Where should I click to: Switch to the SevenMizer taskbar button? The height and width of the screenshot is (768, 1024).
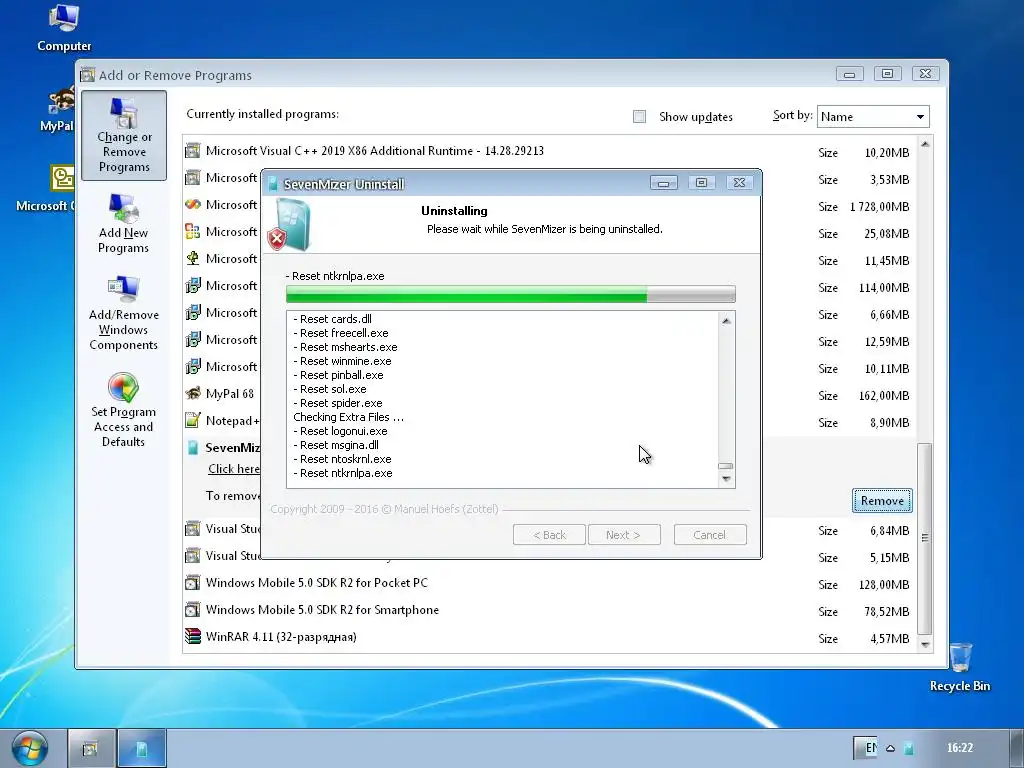click(142, 748)
